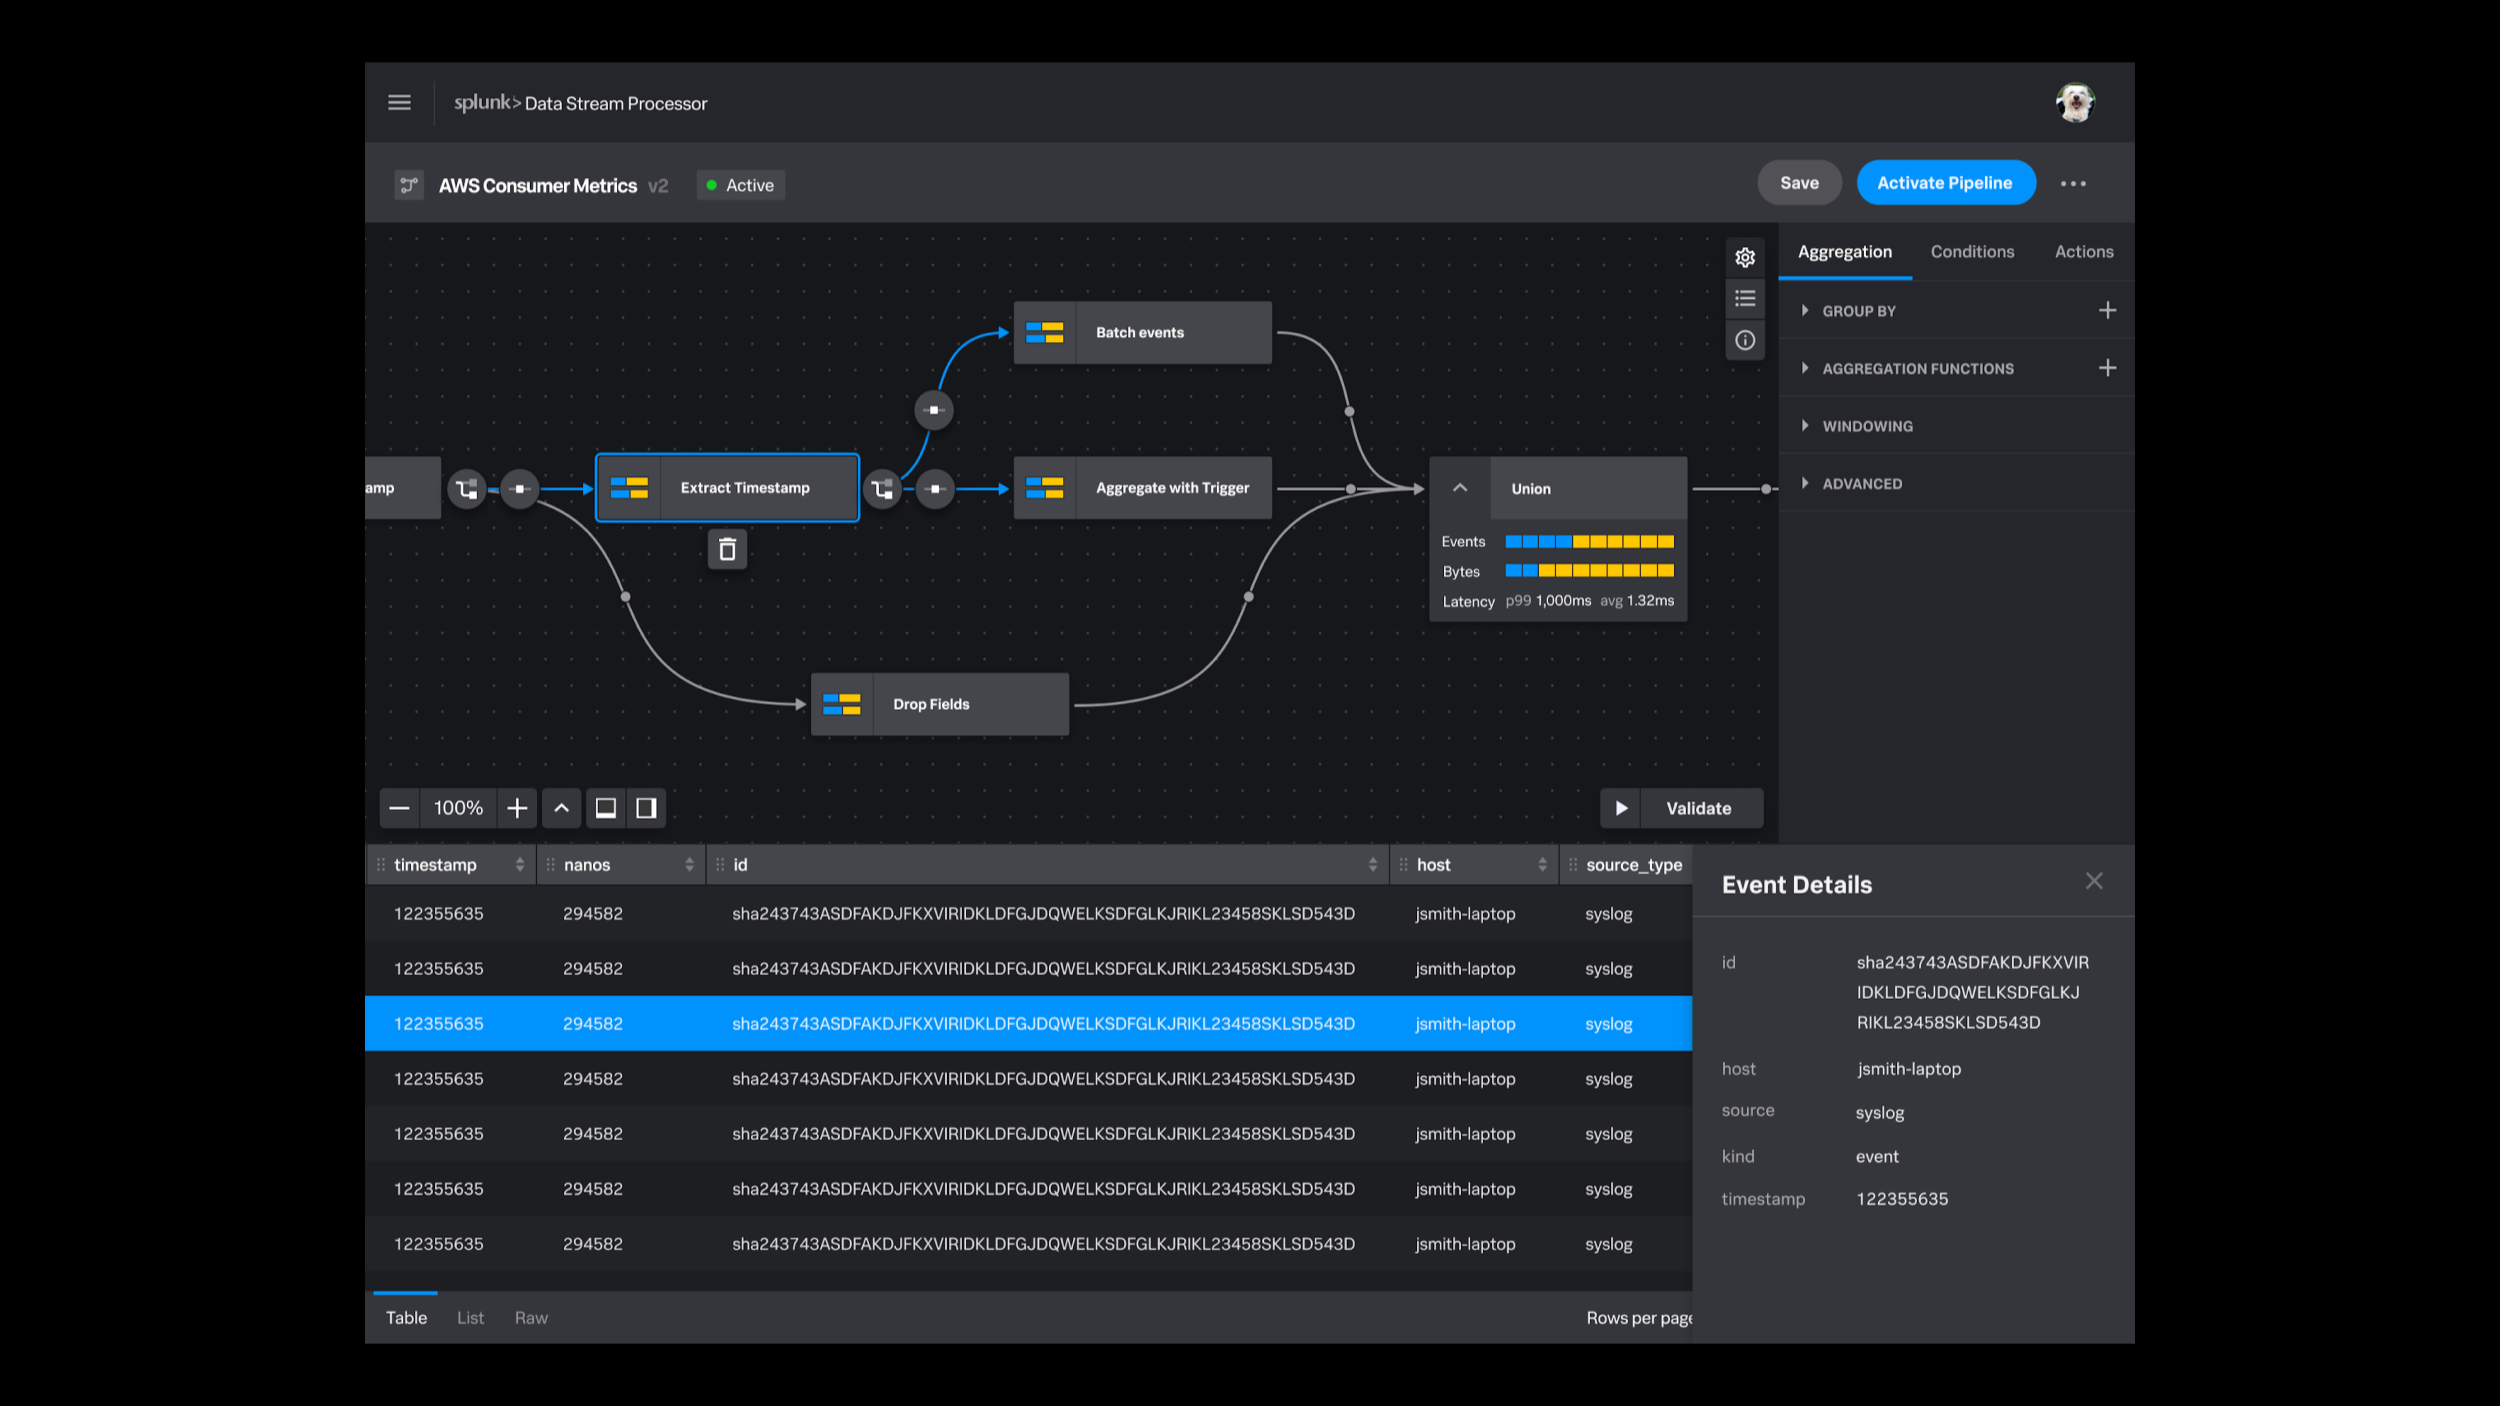Click the trash icon below Extract Timestamp
This screenshot has width=2500, height=1406.
pos(727,549)
